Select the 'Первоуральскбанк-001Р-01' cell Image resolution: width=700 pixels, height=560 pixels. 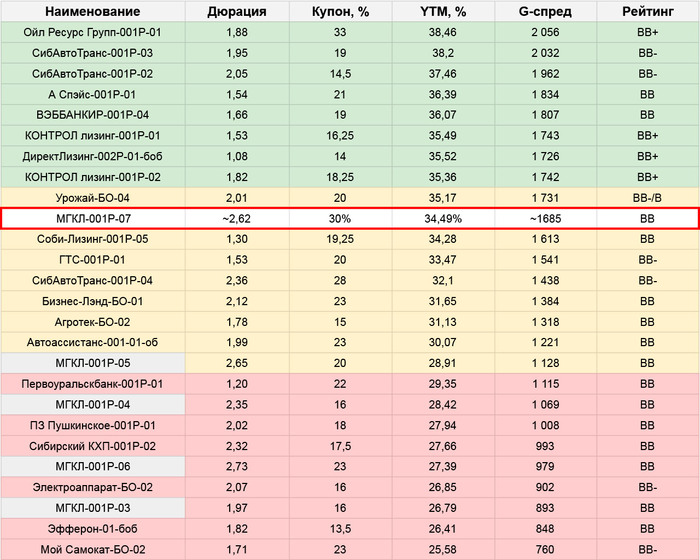[x=93, y=384]
